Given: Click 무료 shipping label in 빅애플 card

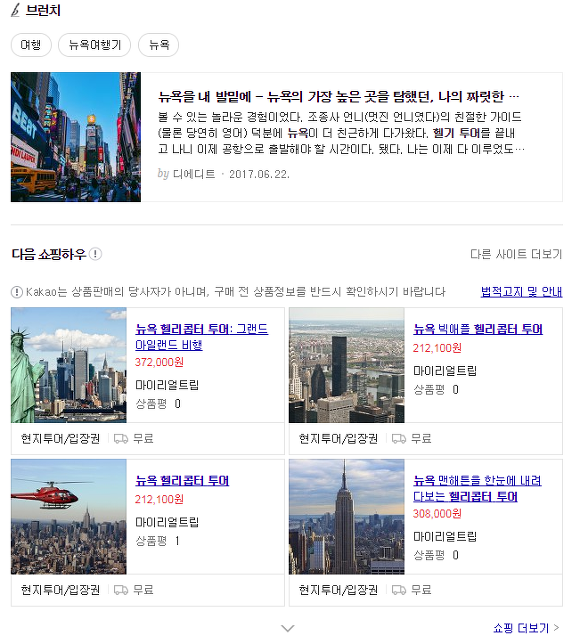Looking at the screenshot, I should tap(421, 439).
